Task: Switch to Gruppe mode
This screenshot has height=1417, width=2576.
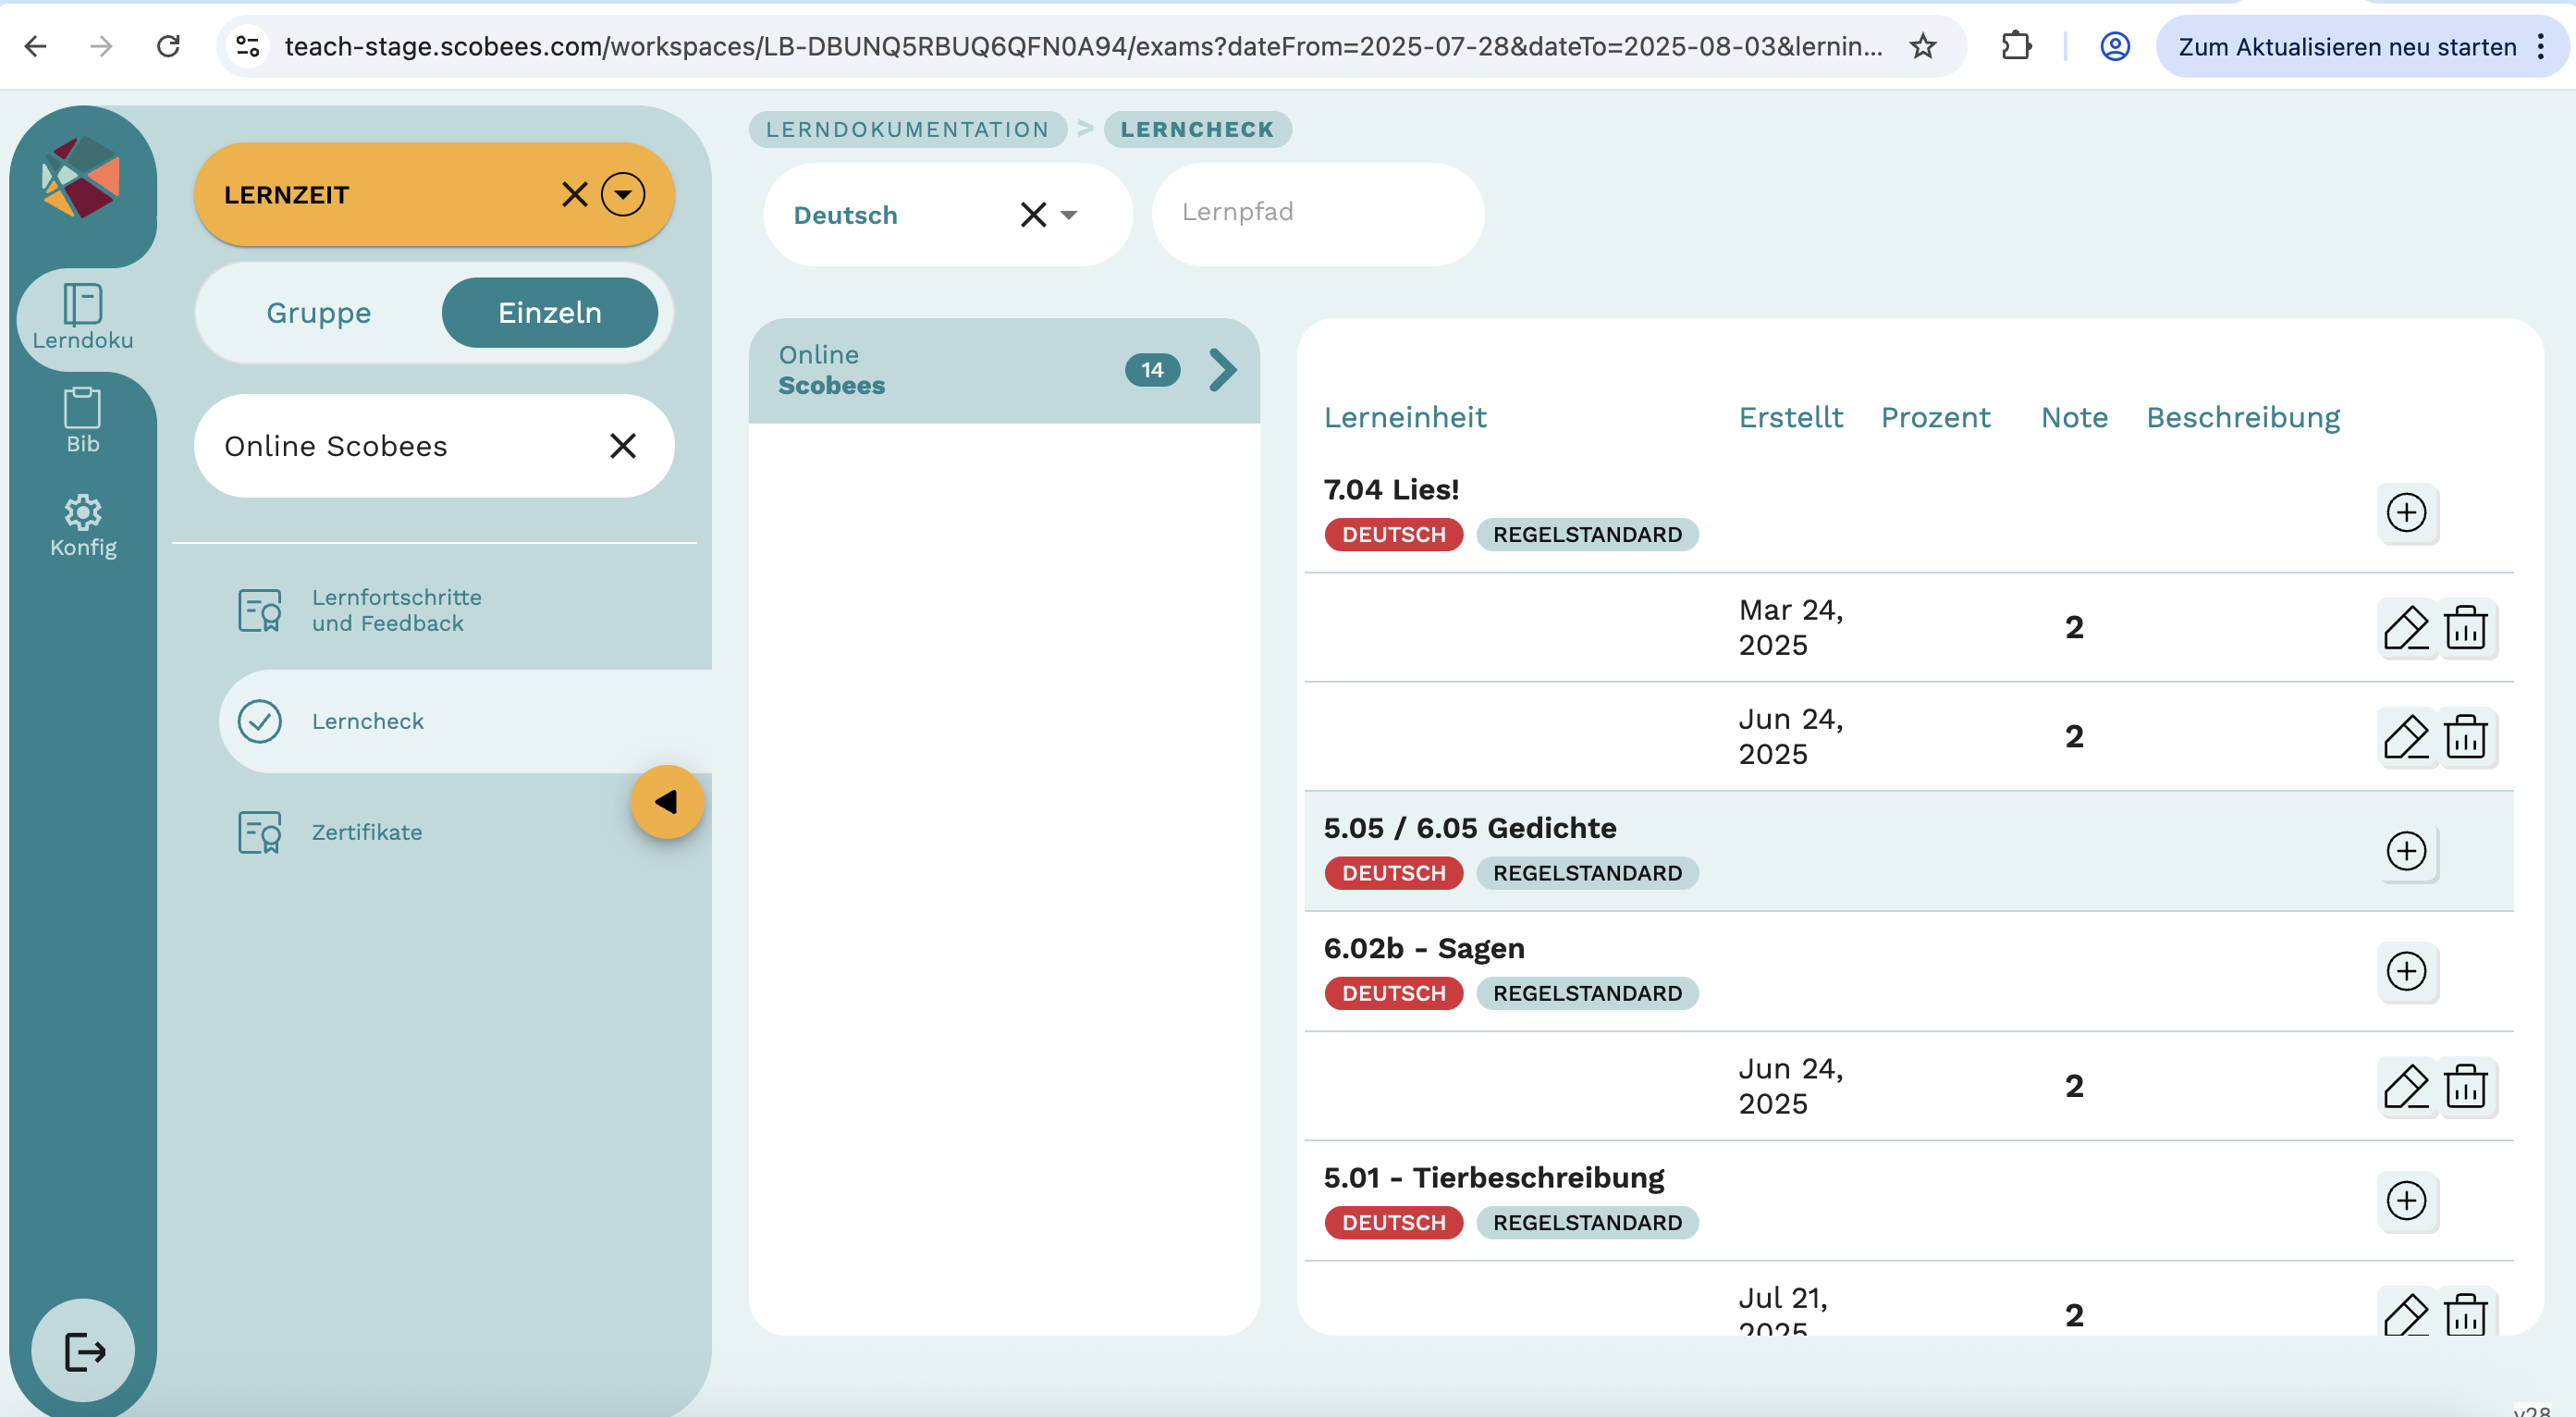Action: [x=318, y=313]
